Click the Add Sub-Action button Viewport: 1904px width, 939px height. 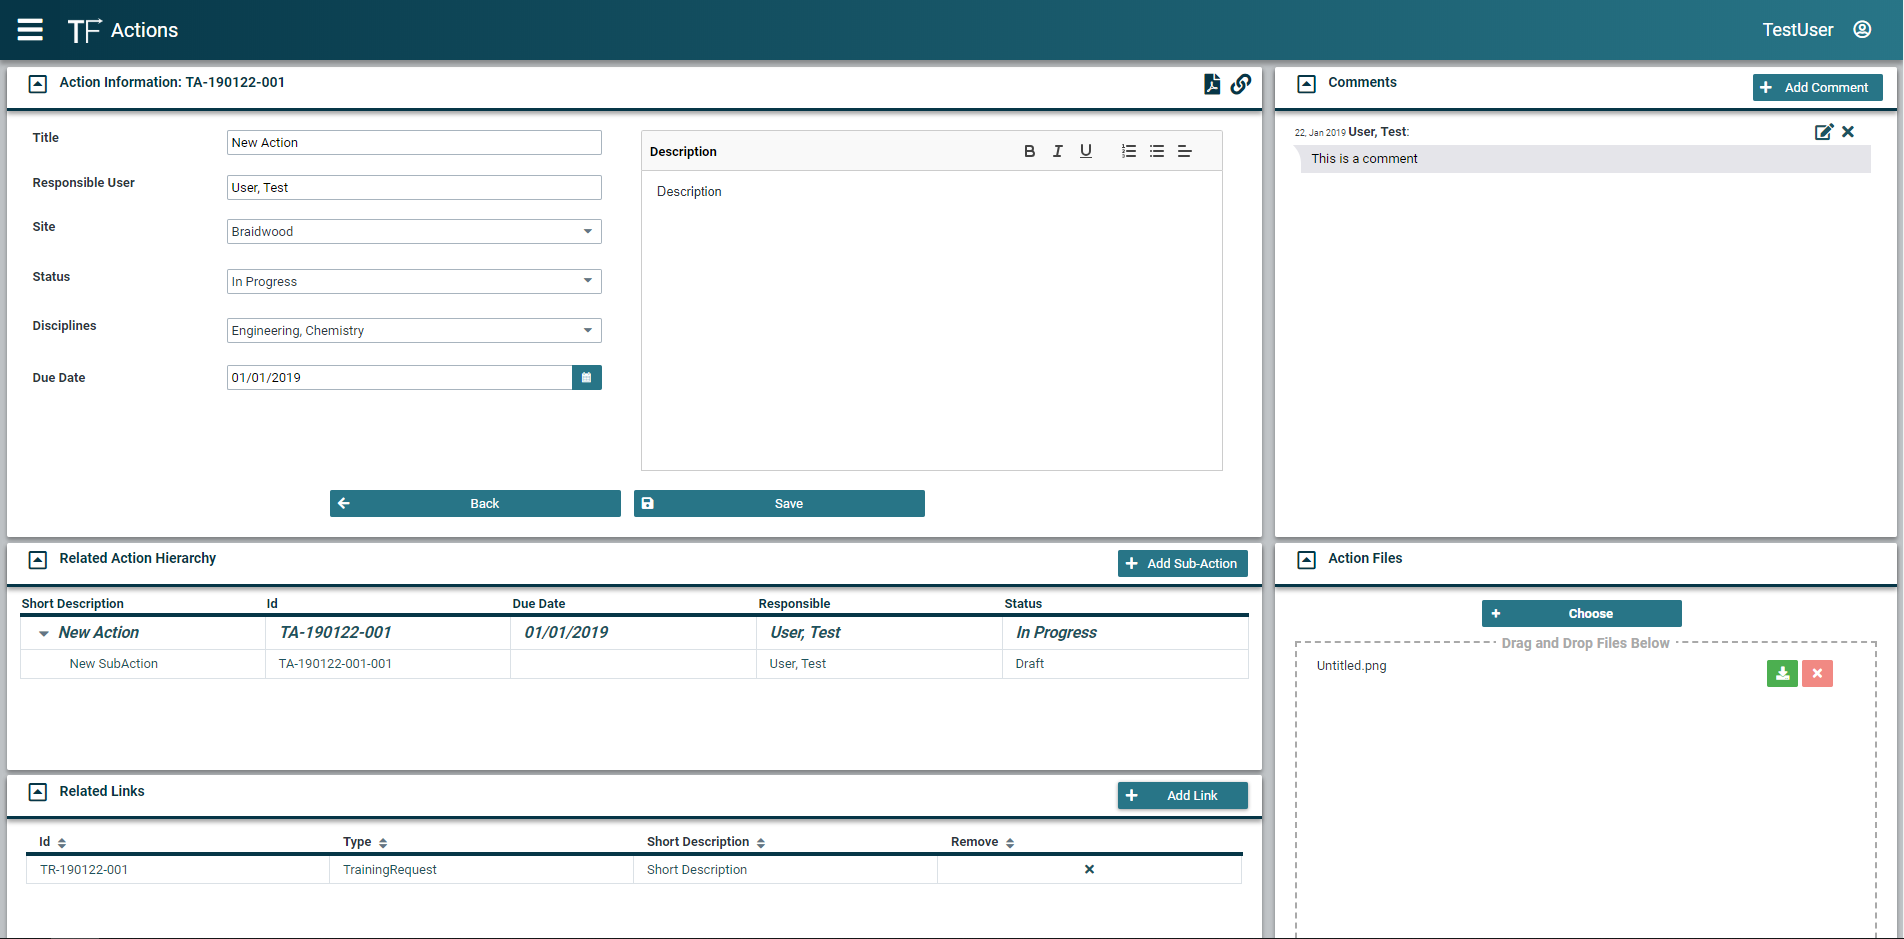[x=1182, y=564]
